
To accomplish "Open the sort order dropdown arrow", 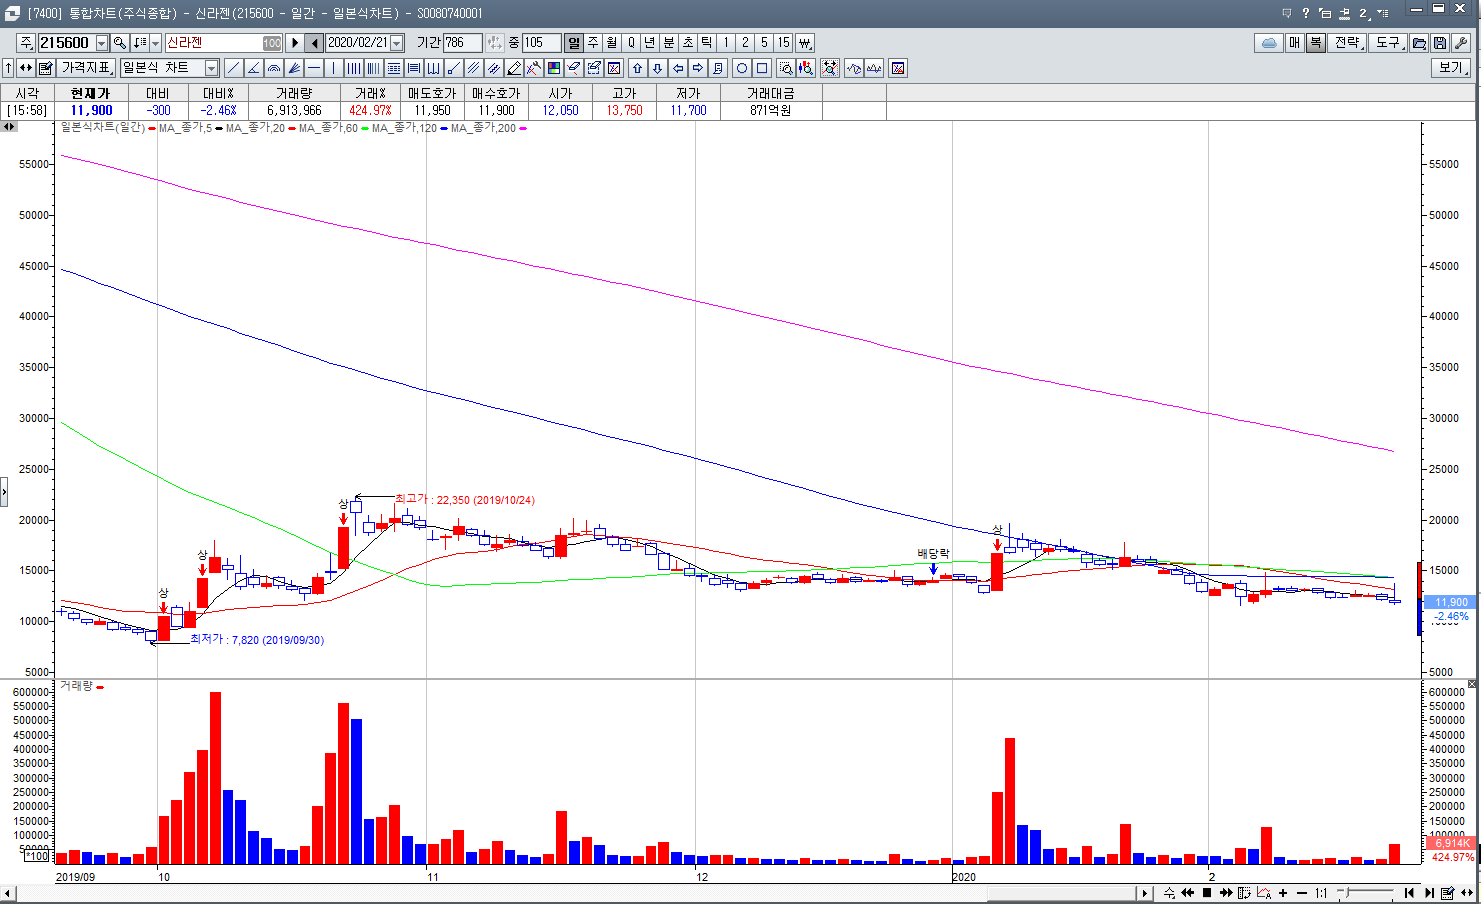I will pos(156,43).
